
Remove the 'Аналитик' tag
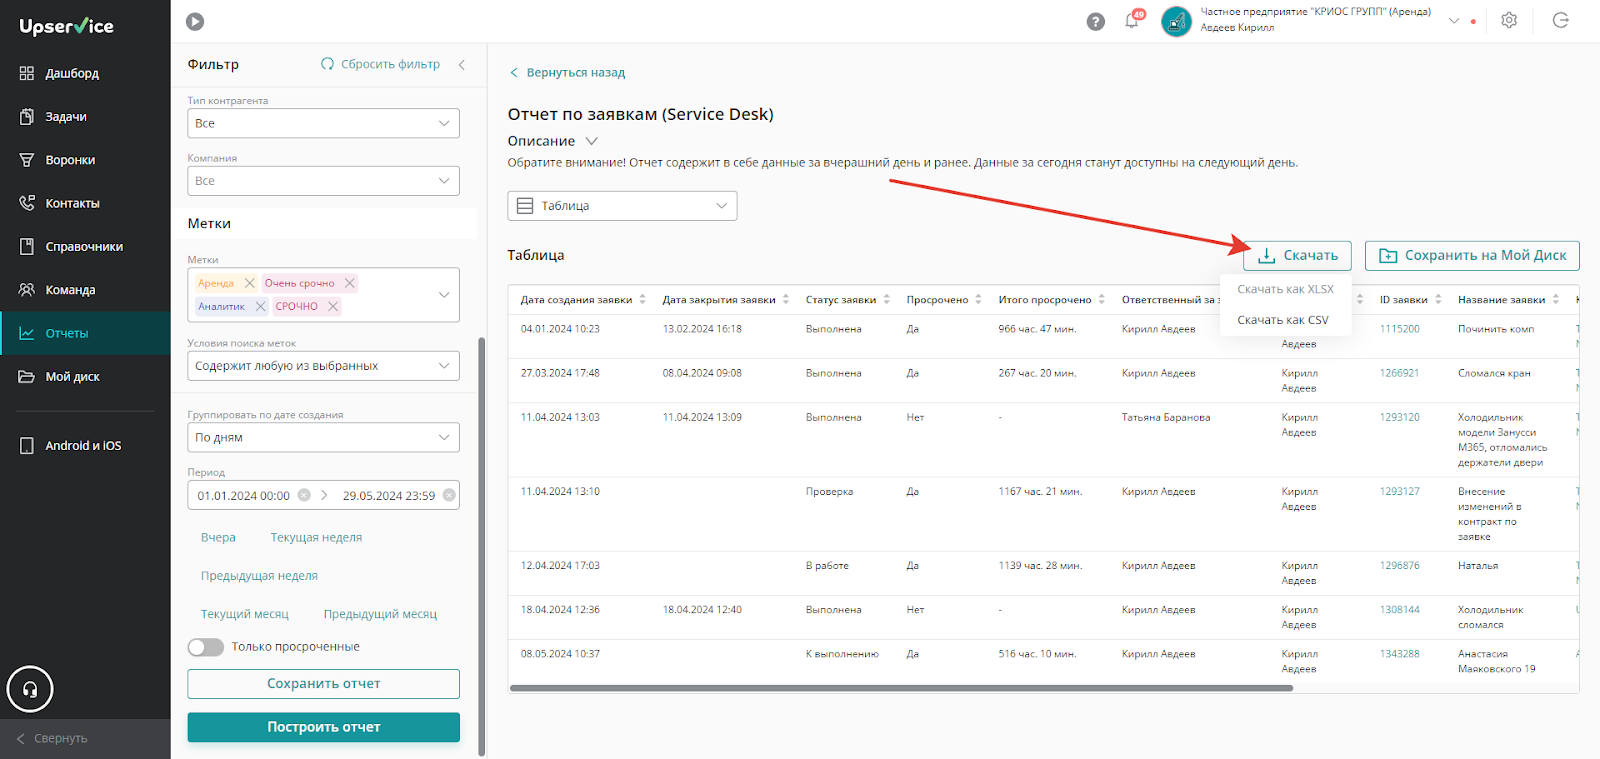coord(261,306)
